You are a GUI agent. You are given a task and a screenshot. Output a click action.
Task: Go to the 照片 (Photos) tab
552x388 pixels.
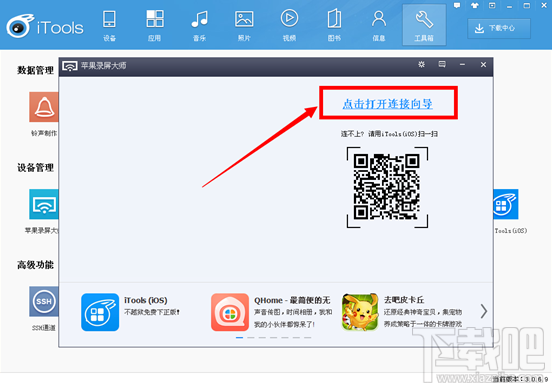point(244,25)
